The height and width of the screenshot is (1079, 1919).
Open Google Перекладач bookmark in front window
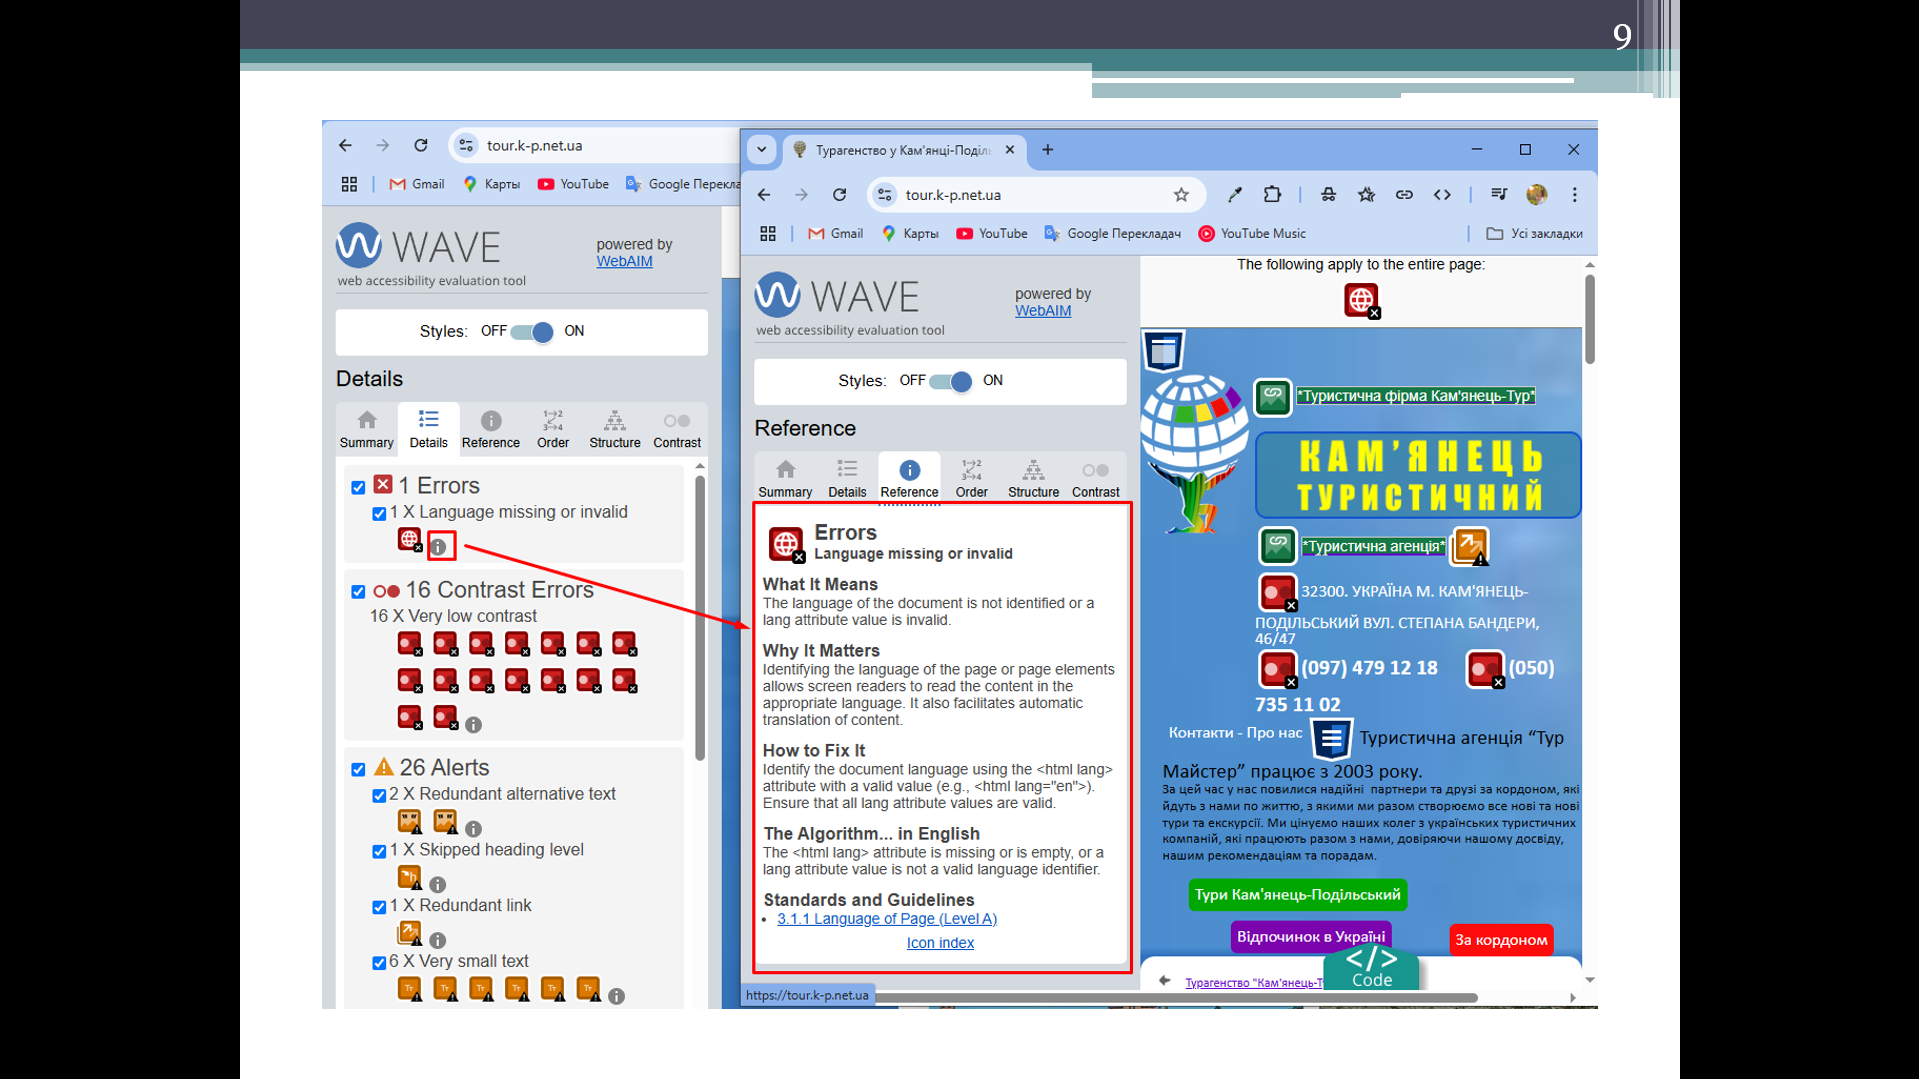click(1112, 234)
